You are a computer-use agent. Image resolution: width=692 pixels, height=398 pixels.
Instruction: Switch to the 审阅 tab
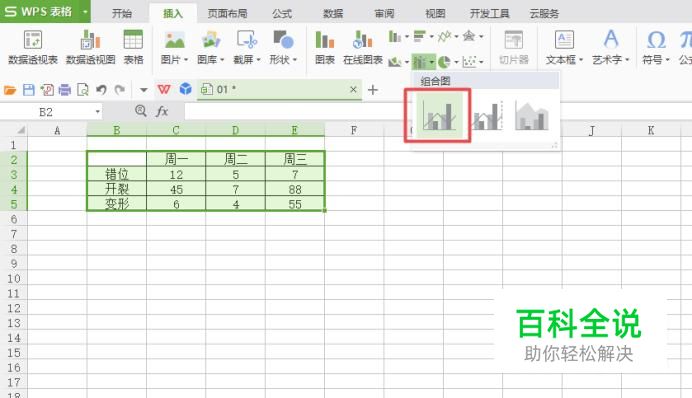click(x=384, y=14)
